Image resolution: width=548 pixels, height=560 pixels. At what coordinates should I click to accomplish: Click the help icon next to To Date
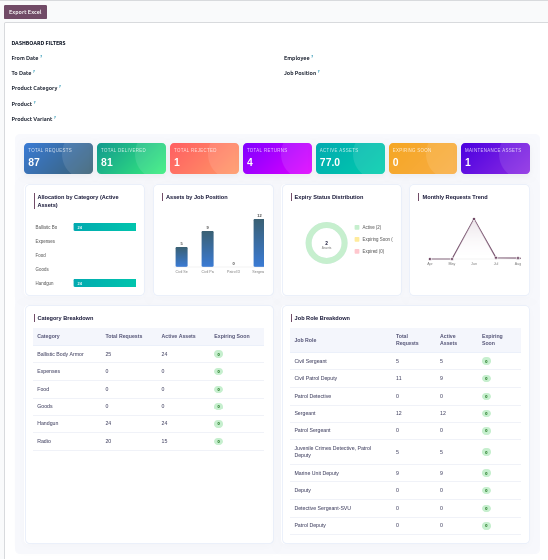34,71
